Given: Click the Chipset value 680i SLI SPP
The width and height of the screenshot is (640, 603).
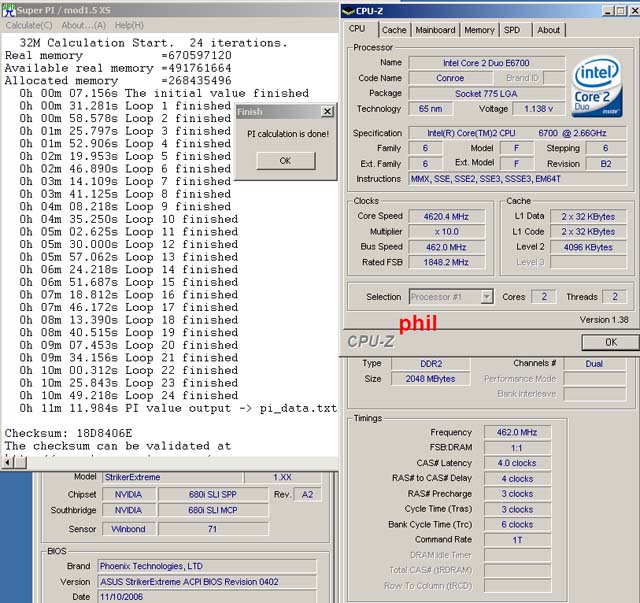Looking at the screenshot, I should 213,494.
